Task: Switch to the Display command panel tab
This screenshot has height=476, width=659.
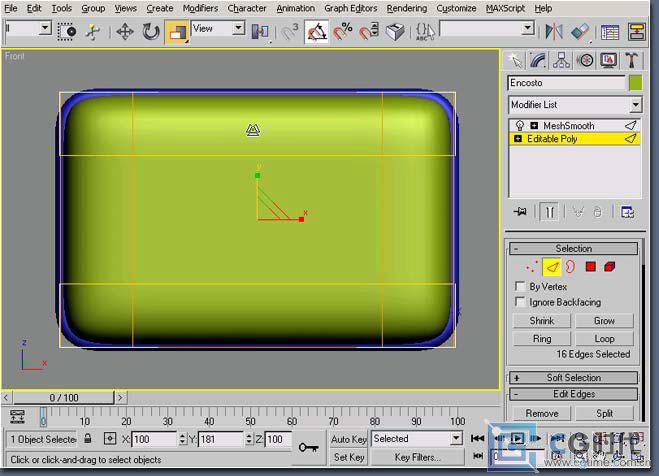Action: (609, 60)
